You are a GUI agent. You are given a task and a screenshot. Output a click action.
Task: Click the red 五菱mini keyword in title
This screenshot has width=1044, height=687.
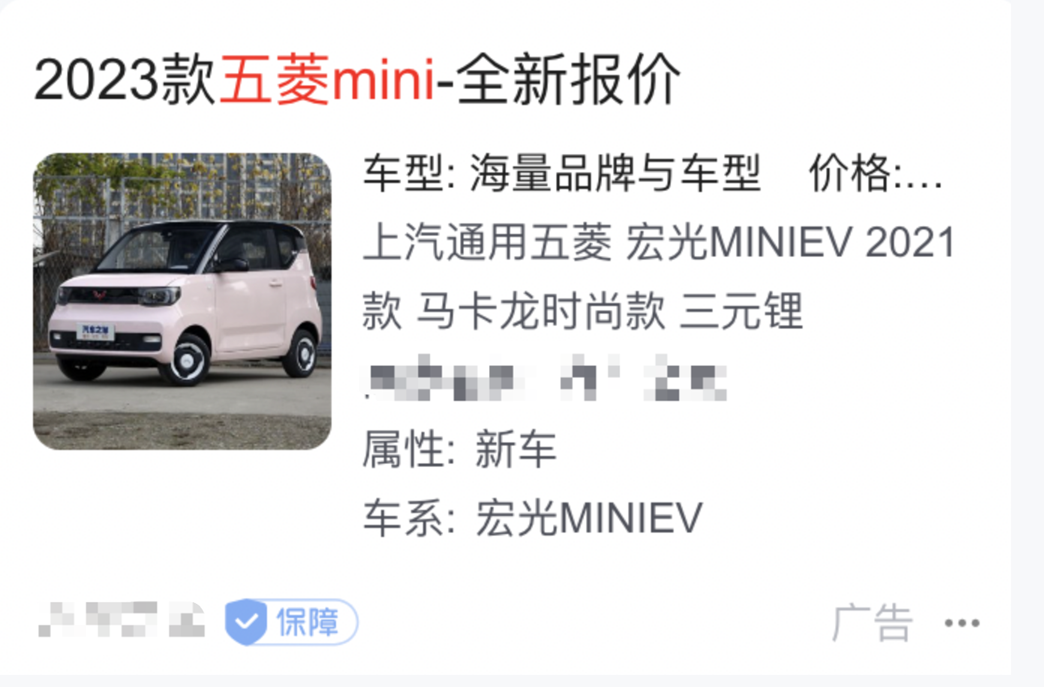[327, 81]
